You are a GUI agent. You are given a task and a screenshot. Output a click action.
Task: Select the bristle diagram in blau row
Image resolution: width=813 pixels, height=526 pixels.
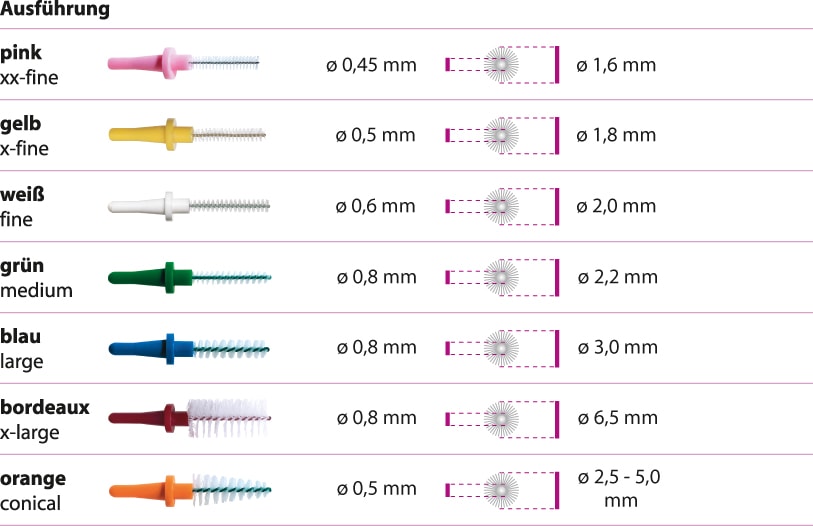coord(502,348)
